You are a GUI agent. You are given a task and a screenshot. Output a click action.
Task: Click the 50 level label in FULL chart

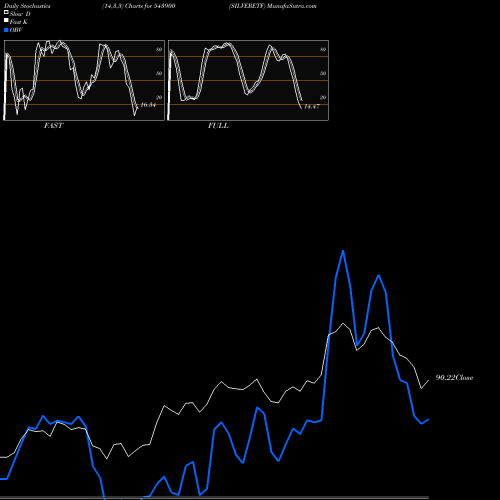(x=323, y=73)
